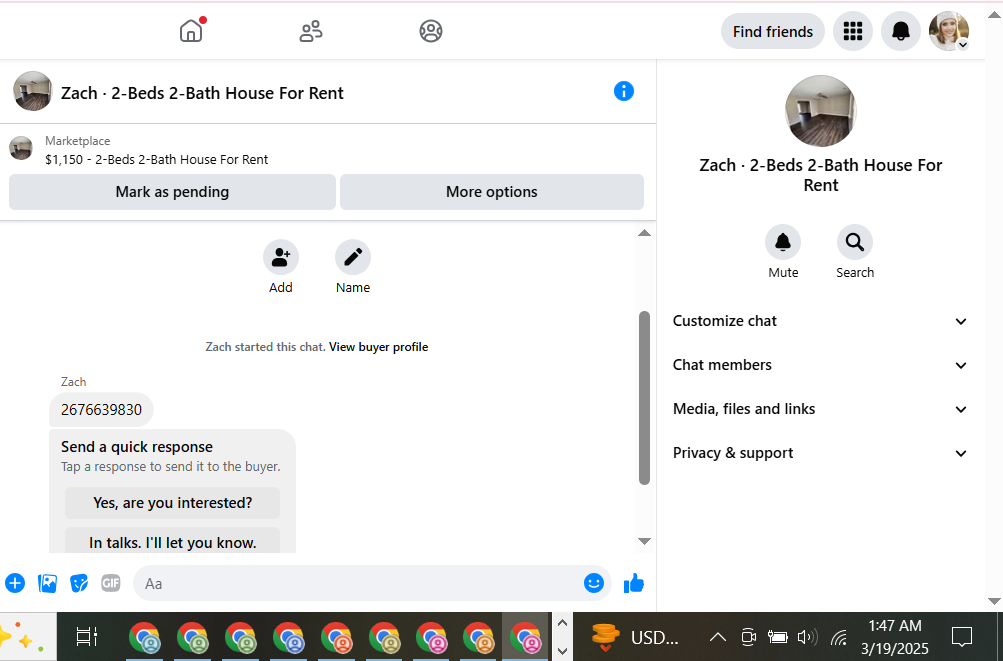Click the page scrollbar down arrow

coord(994,601)
